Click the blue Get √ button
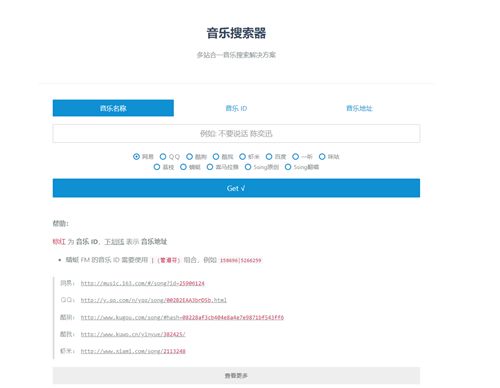 (x=236, y=188)
